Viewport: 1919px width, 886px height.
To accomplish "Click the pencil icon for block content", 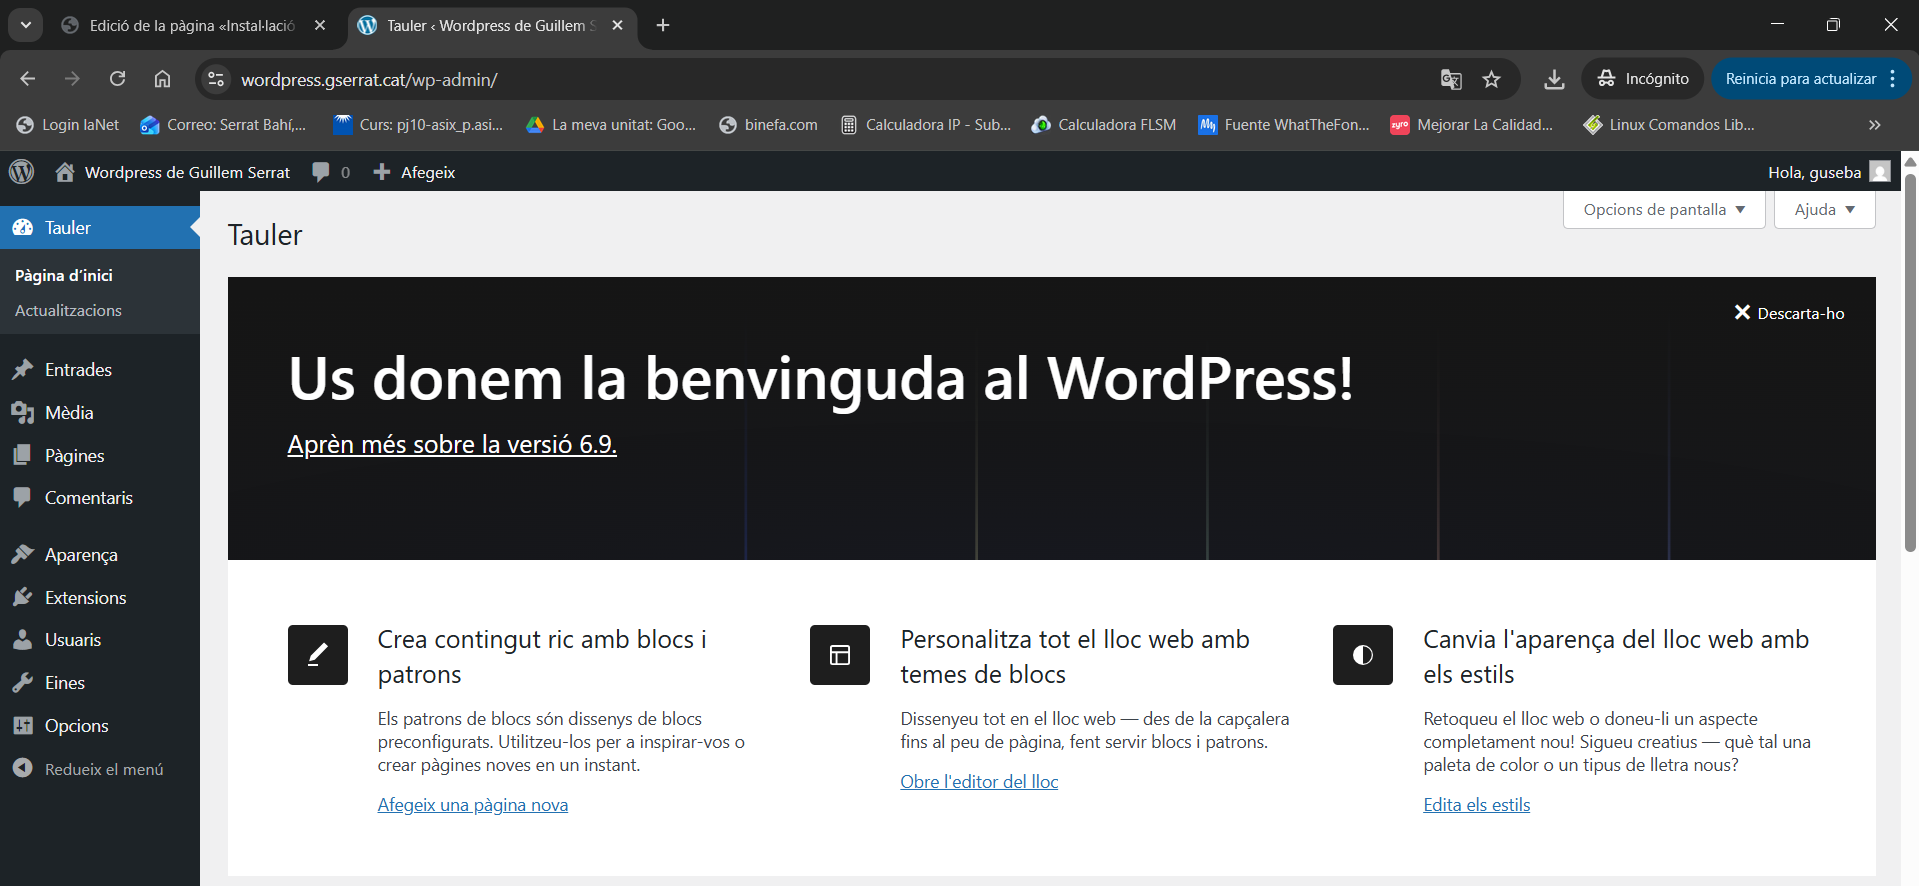I will 318,655.
